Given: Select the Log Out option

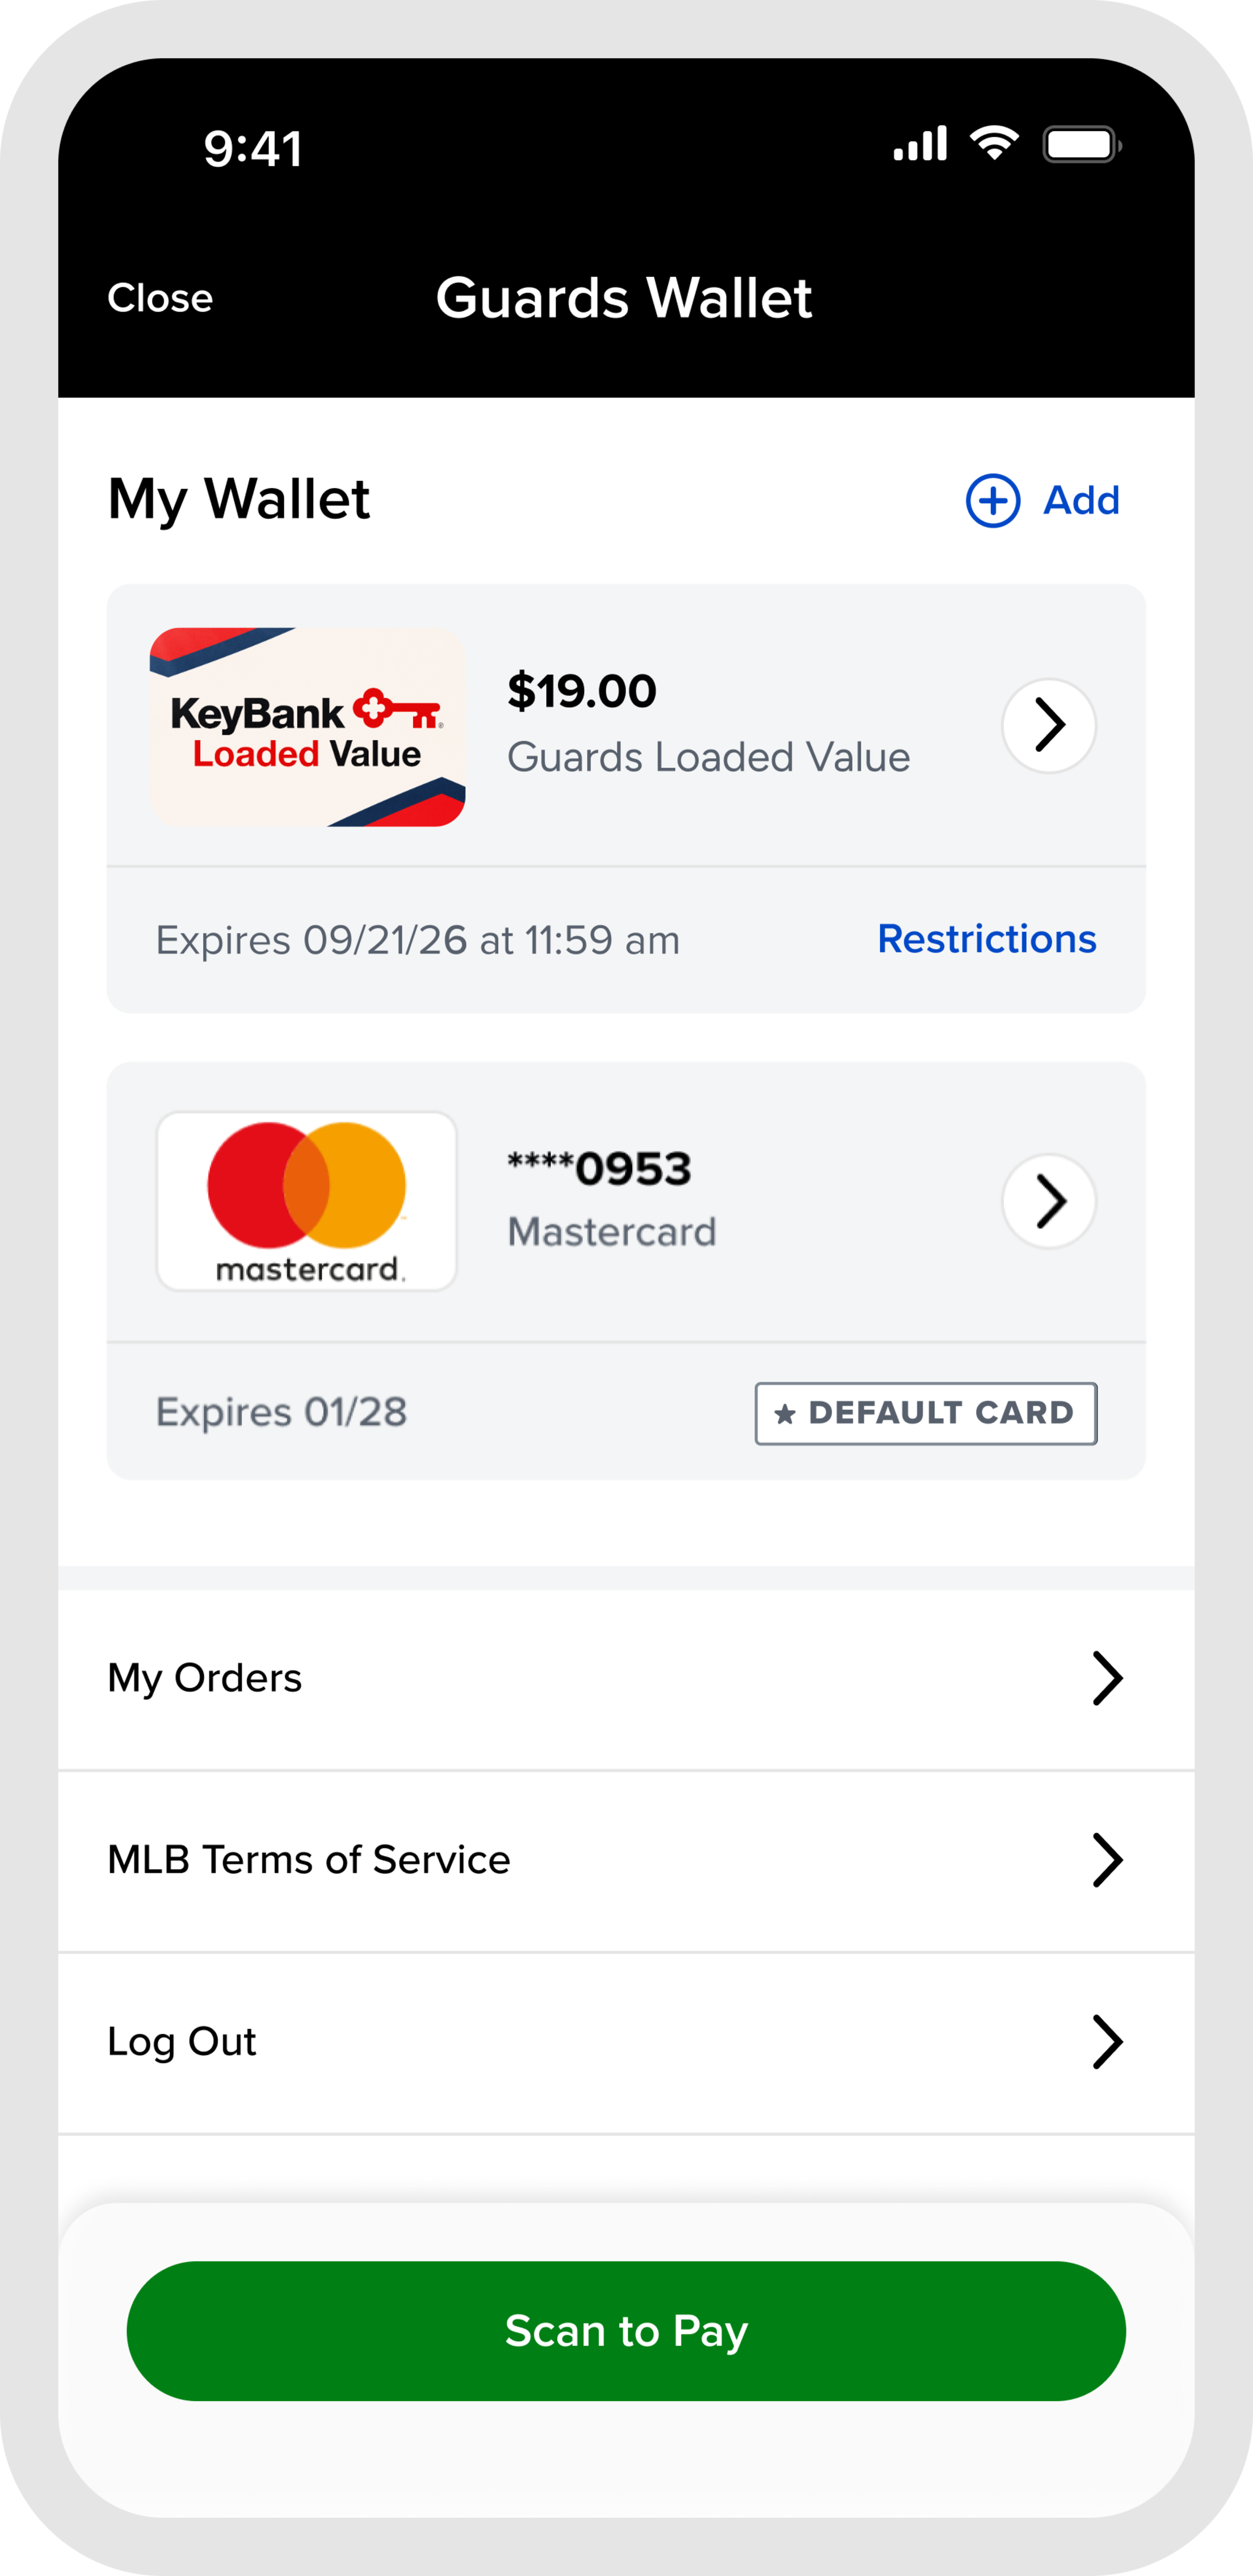Looking at the screenshot, I should [182, 2042].
